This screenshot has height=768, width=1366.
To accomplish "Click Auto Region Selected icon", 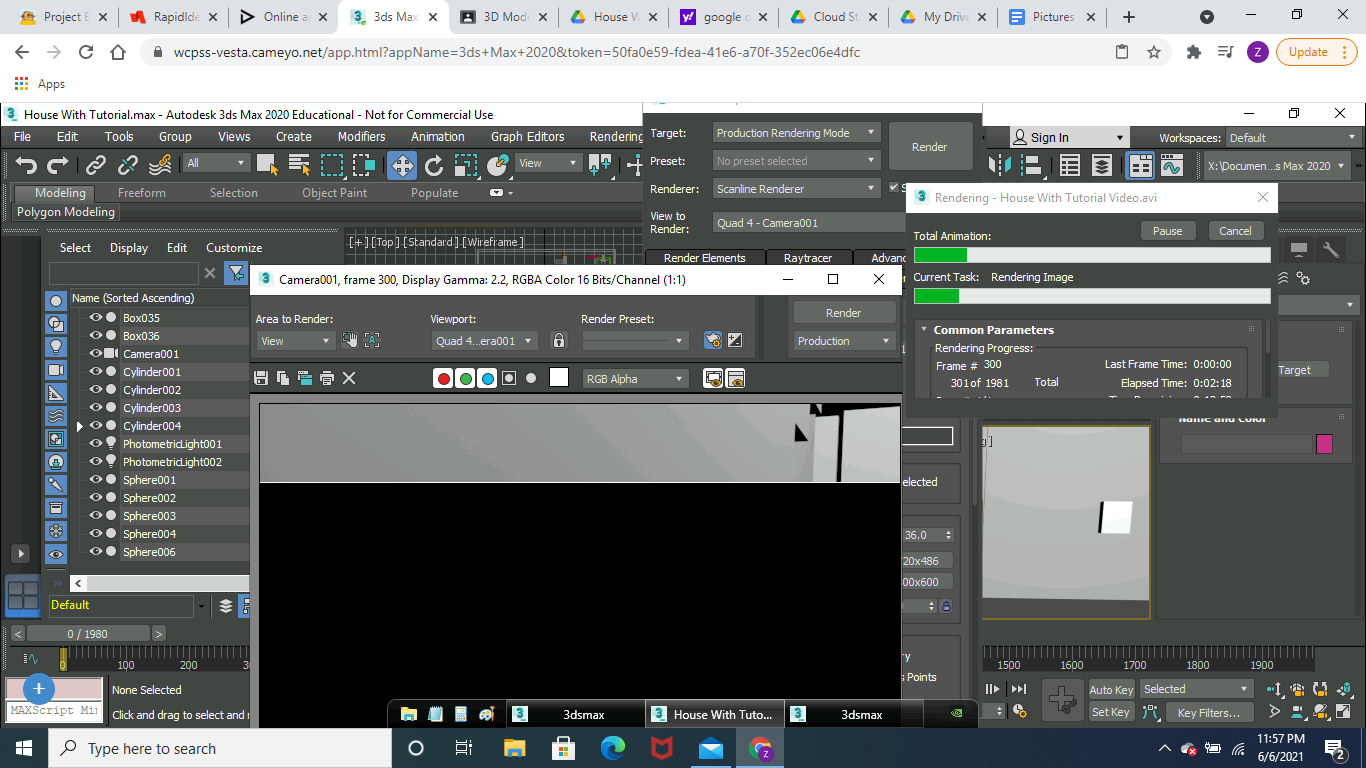I will click(x=372, y=341).
